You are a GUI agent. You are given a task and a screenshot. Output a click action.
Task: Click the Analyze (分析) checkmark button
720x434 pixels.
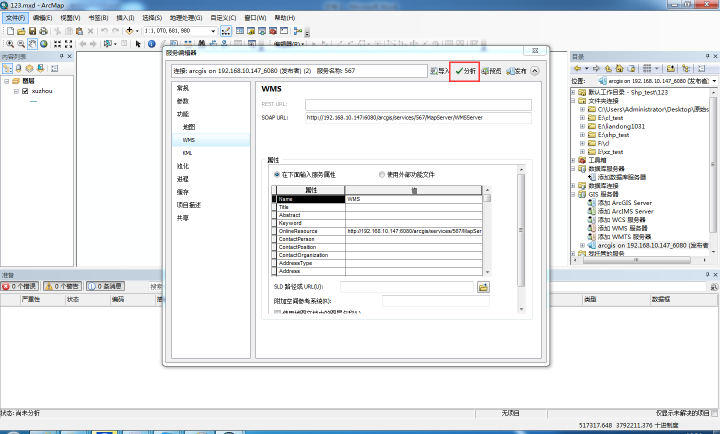[x=465, y=71]
